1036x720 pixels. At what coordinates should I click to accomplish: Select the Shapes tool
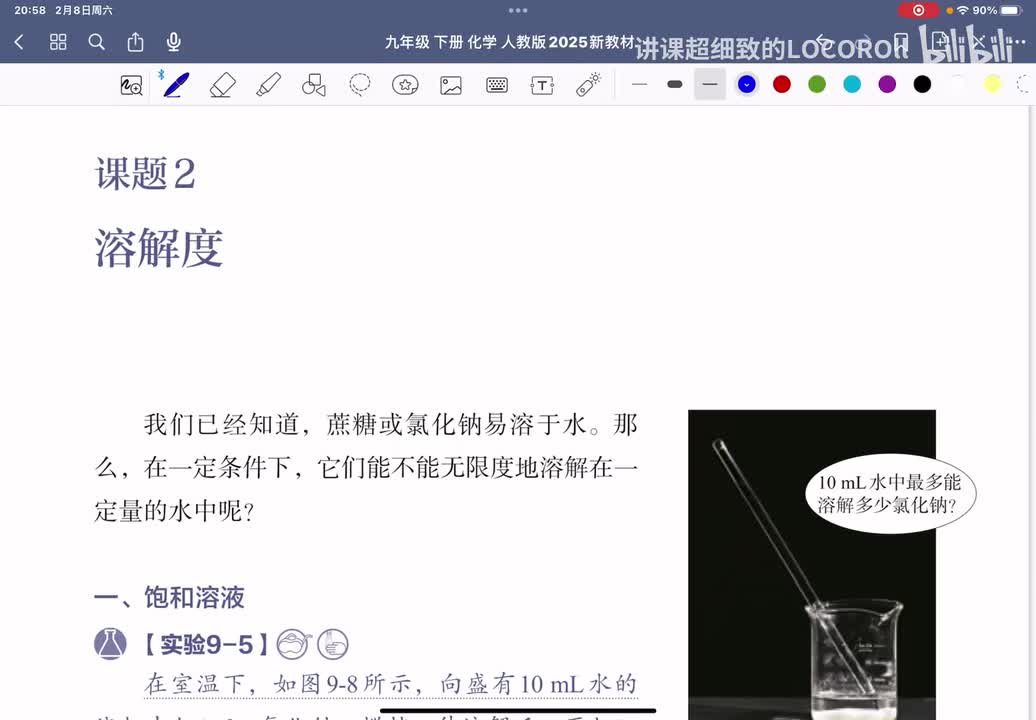tap(314, 85)
